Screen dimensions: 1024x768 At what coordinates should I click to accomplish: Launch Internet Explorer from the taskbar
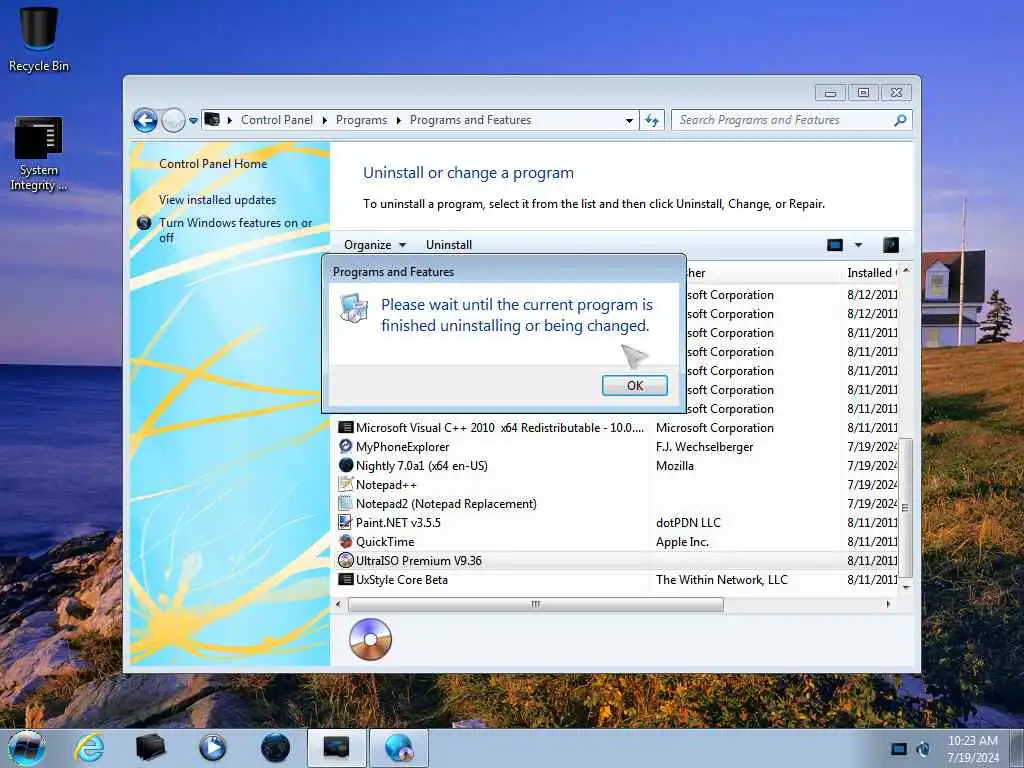click(89, 748)
